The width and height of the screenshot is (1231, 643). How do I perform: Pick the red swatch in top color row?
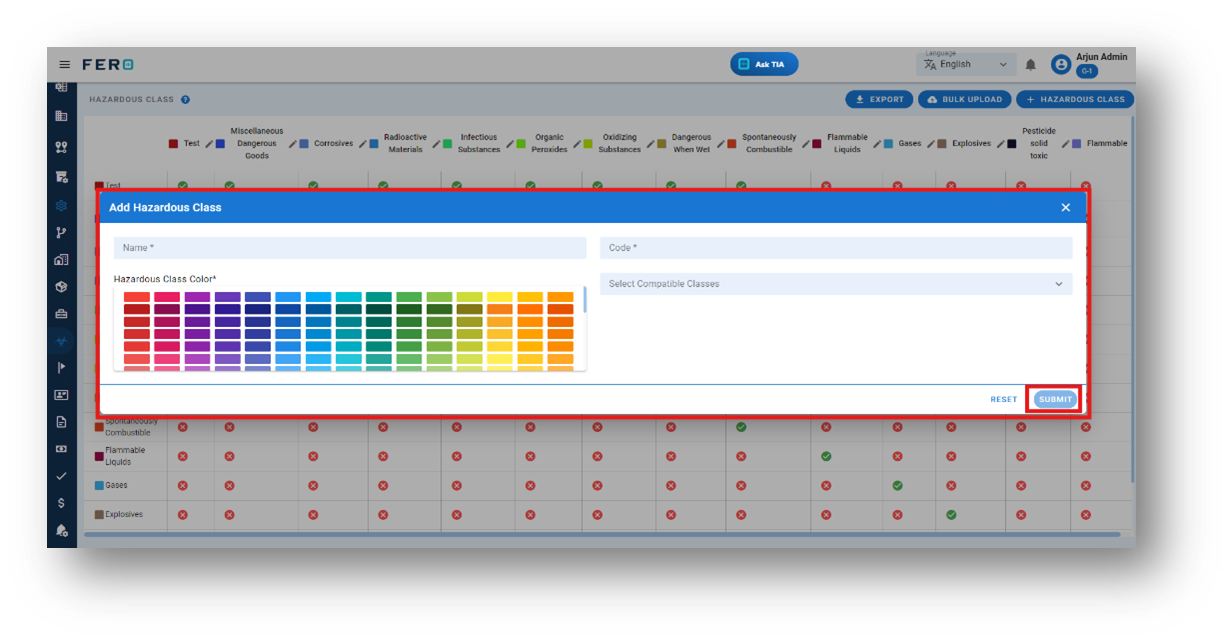coord(137,297)
